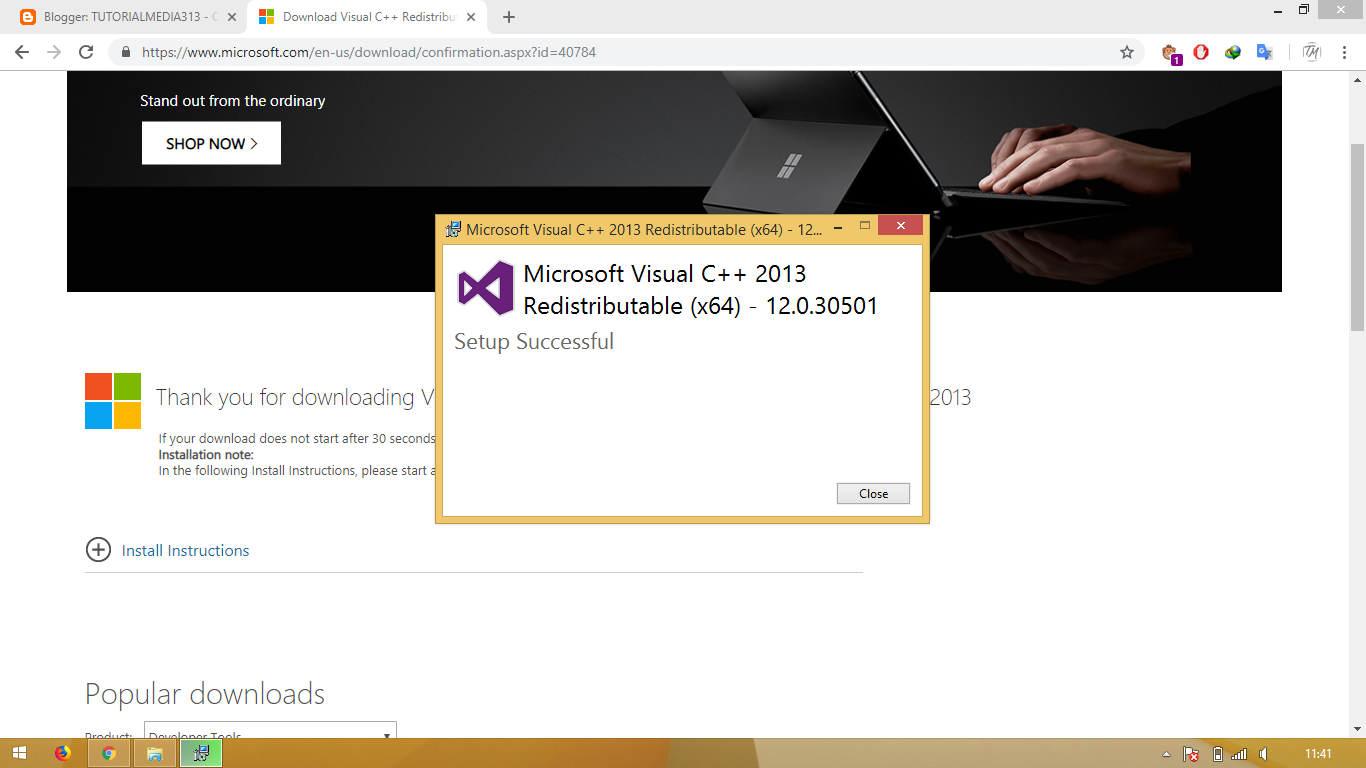1366x768 pixels.
Task: Open the Google Translate extension
Action: click(1265, 52)
